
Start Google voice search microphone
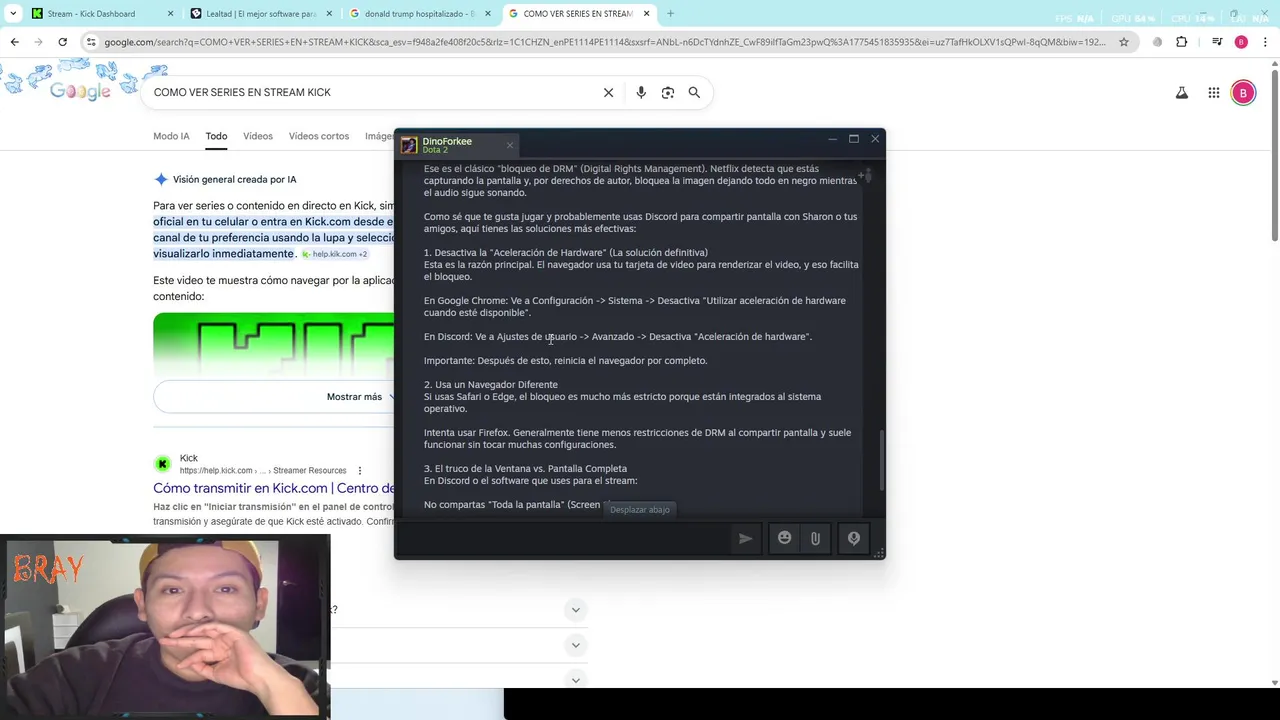click(641, 92)
